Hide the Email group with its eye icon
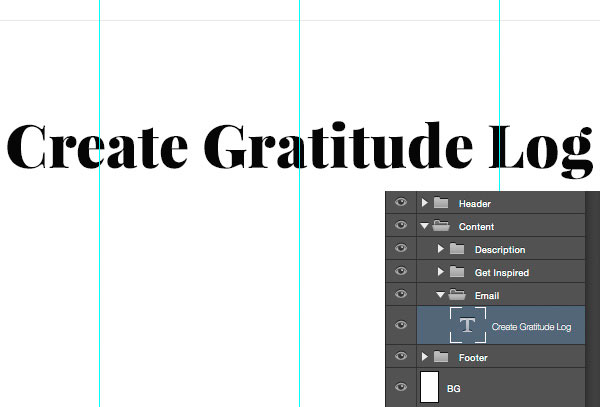This screenshot has width=600, height=407. (401, 294)
